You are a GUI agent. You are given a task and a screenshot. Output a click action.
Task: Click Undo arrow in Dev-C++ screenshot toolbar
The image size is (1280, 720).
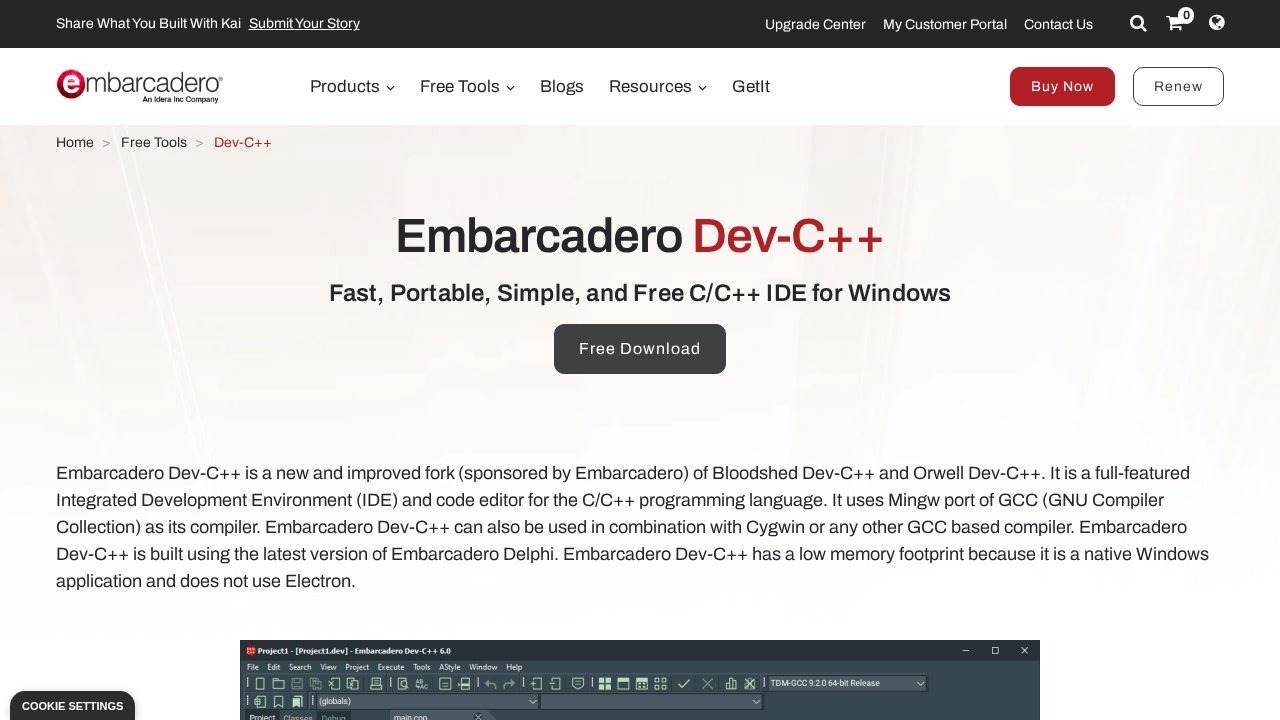[490, 684]
